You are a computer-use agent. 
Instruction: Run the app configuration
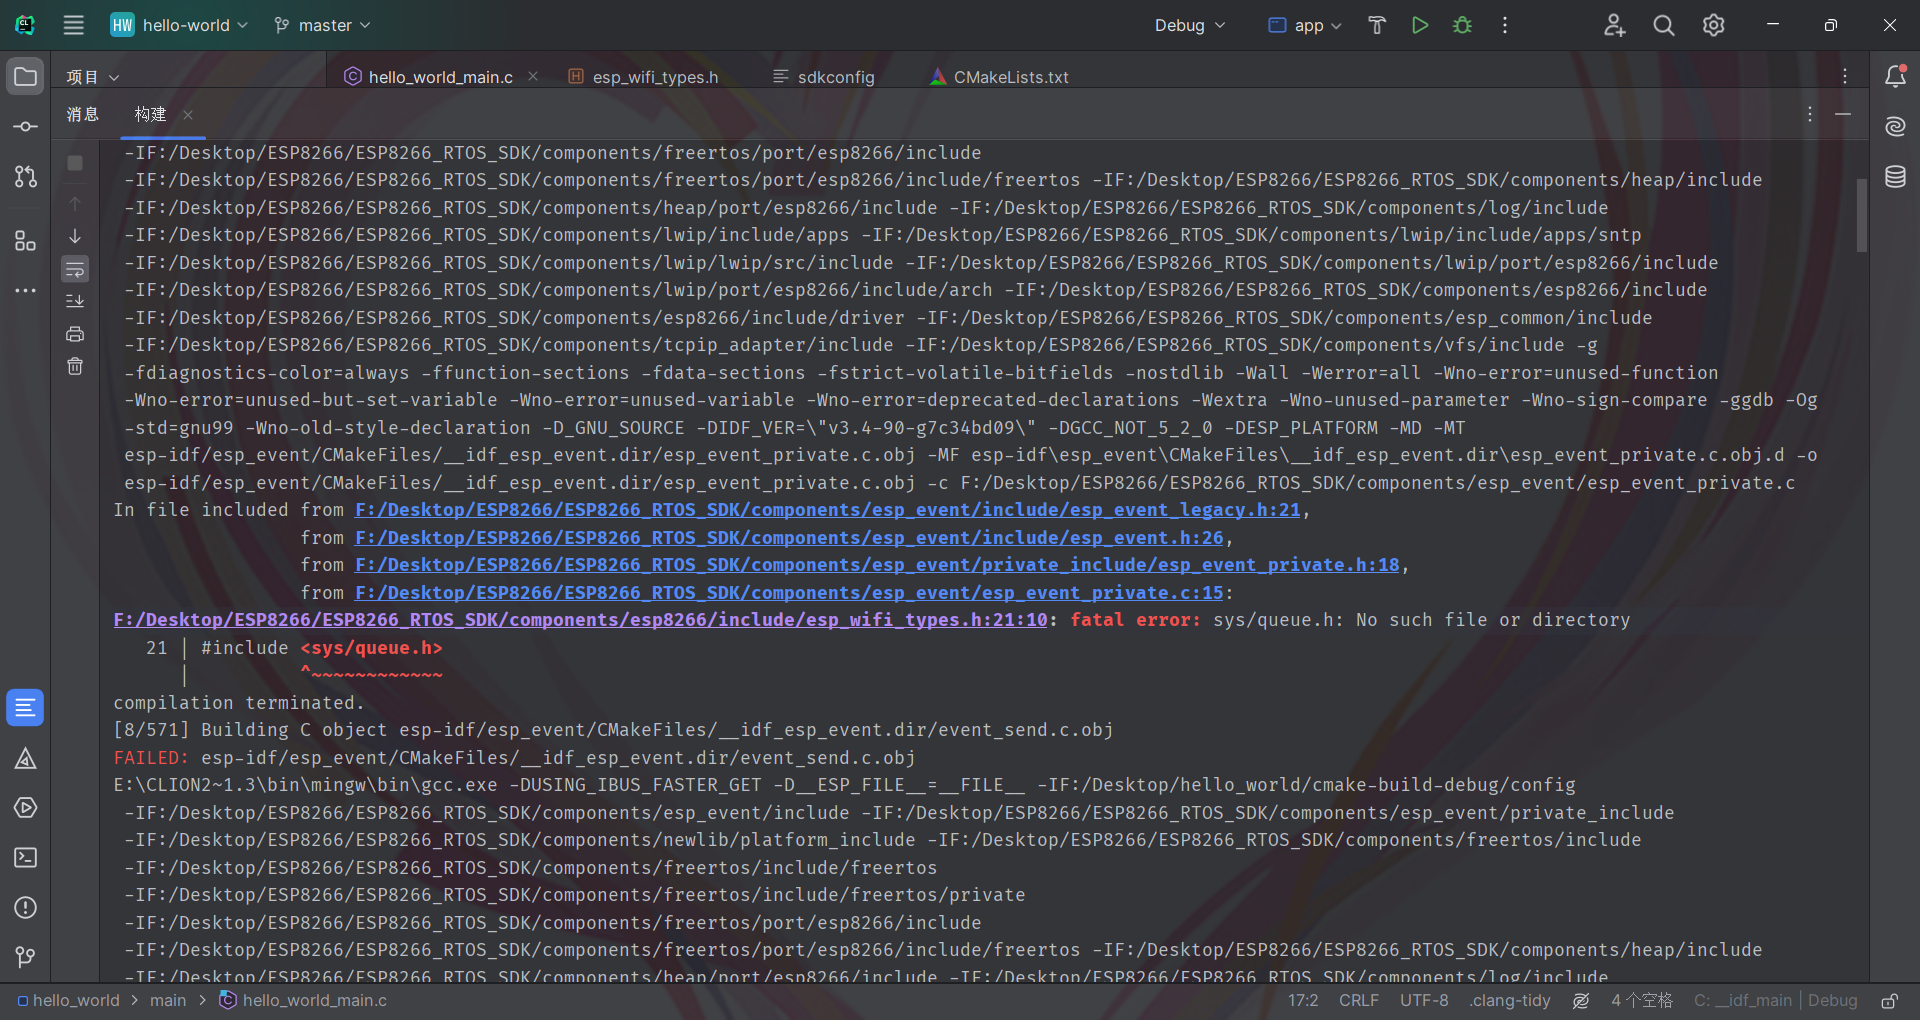(x=1420, y=25)
